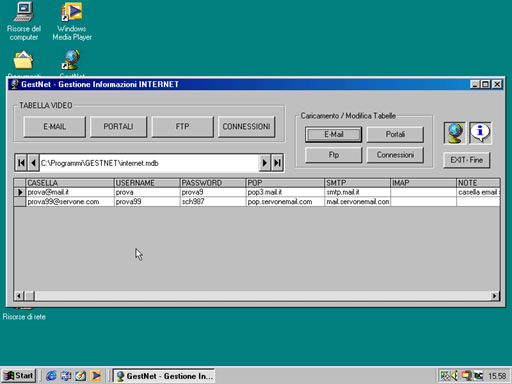The image size is (512, 384).
Task: Open Ftp table editing
Action: pyautogui.click(x=333, y=155)
